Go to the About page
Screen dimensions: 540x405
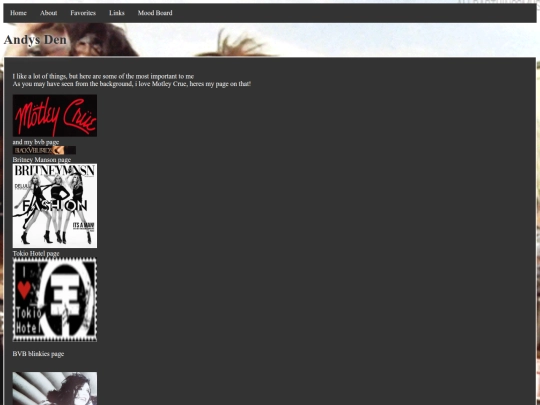[x=49, y=13]
